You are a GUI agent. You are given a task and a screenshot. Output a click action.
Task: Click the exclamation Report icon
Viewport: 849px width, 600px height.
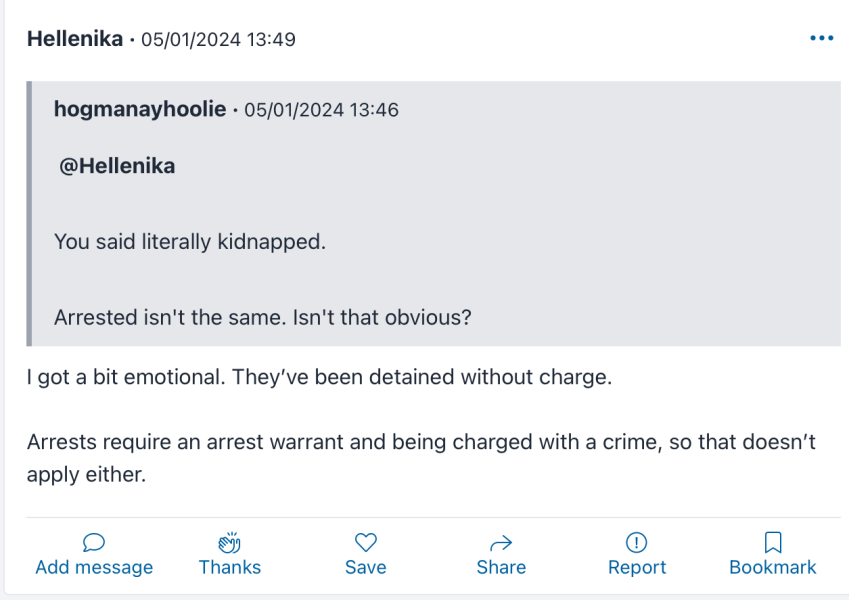tap(636, 542)
